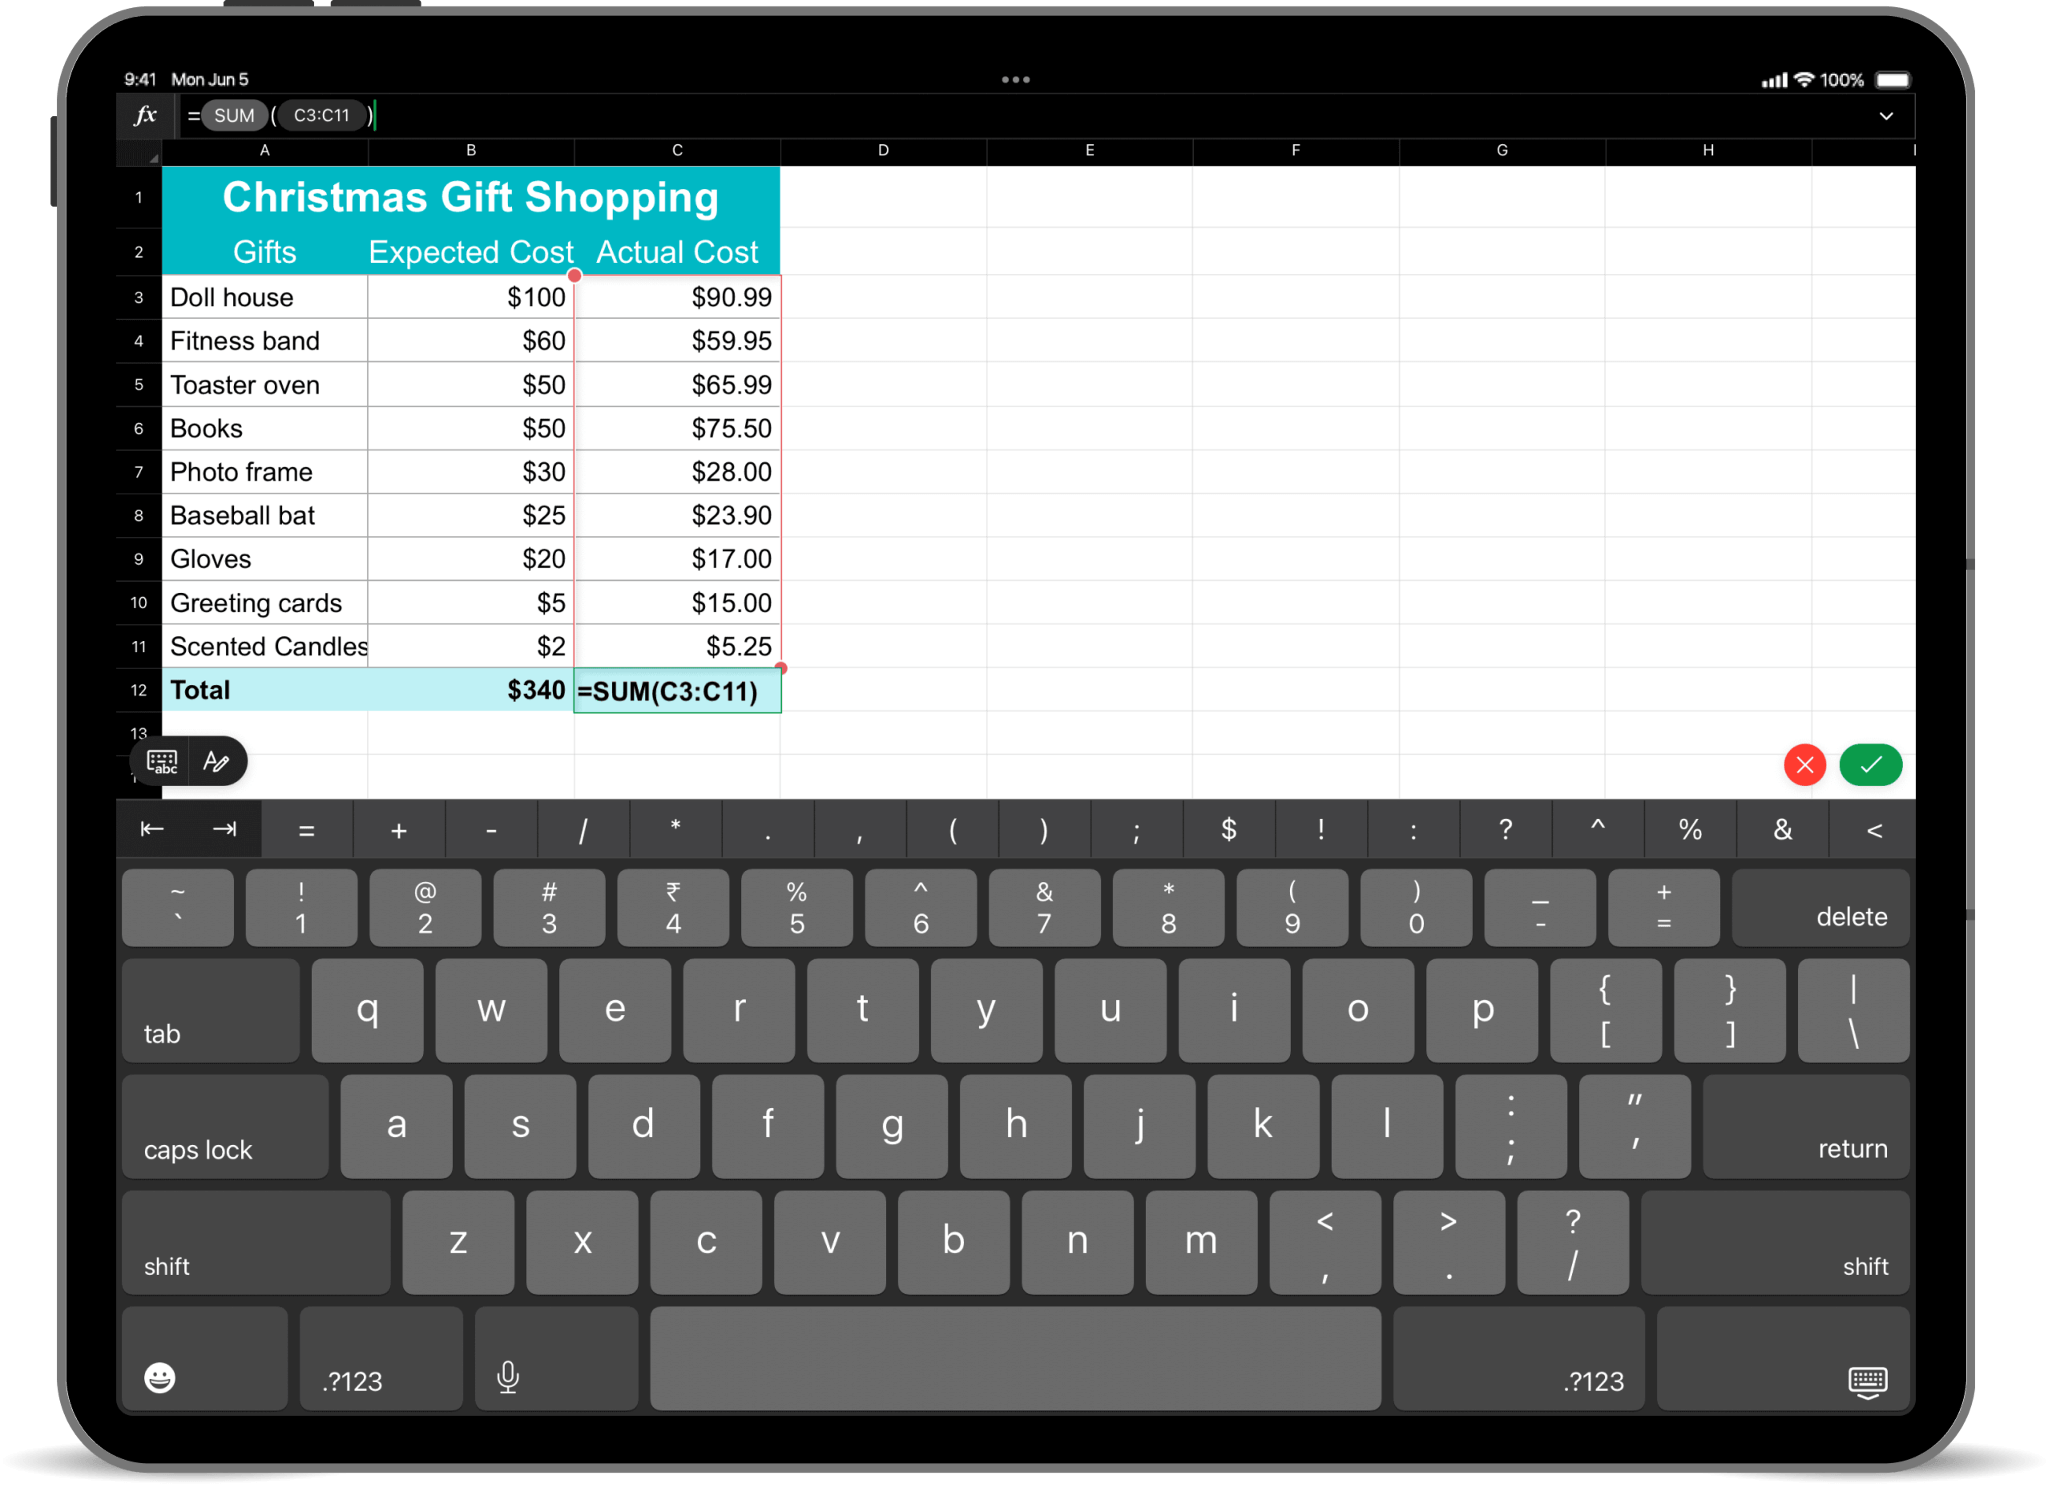Click the handwriting input toggle icon
The width and height of the screenshot is (2048, 1492).
point(218,763)
